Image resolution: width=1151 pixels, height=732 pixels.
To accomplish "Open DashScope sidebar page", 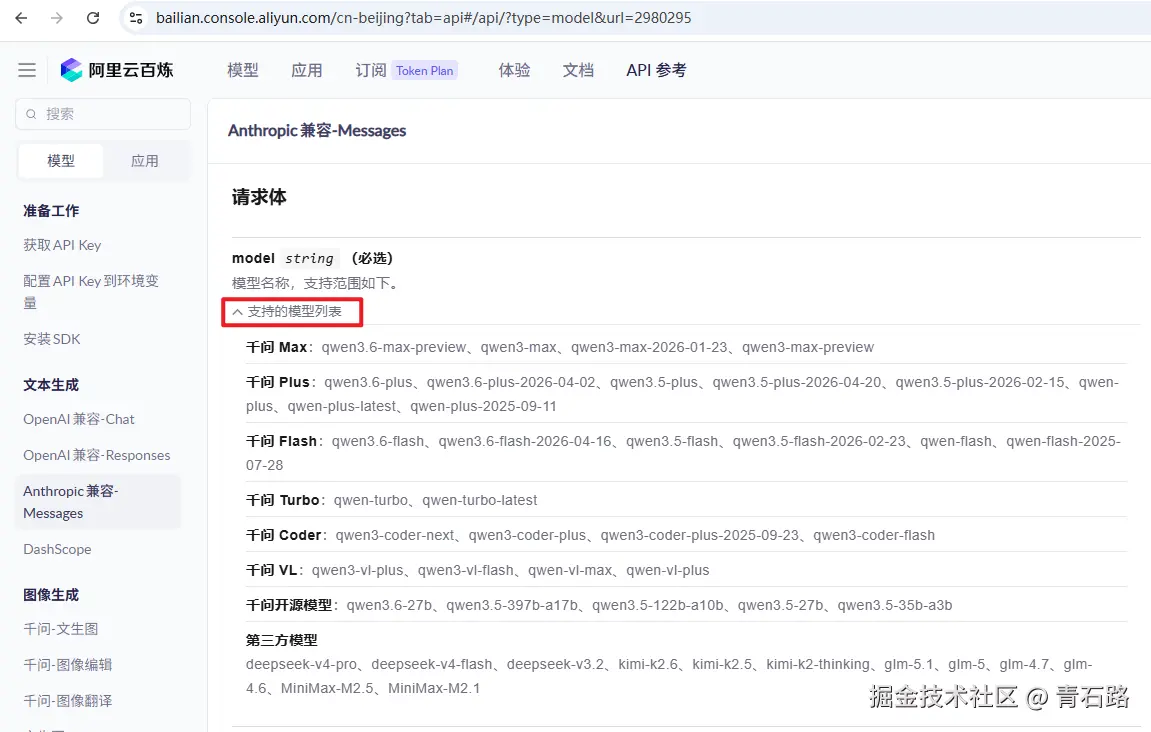I will [57, 549].
